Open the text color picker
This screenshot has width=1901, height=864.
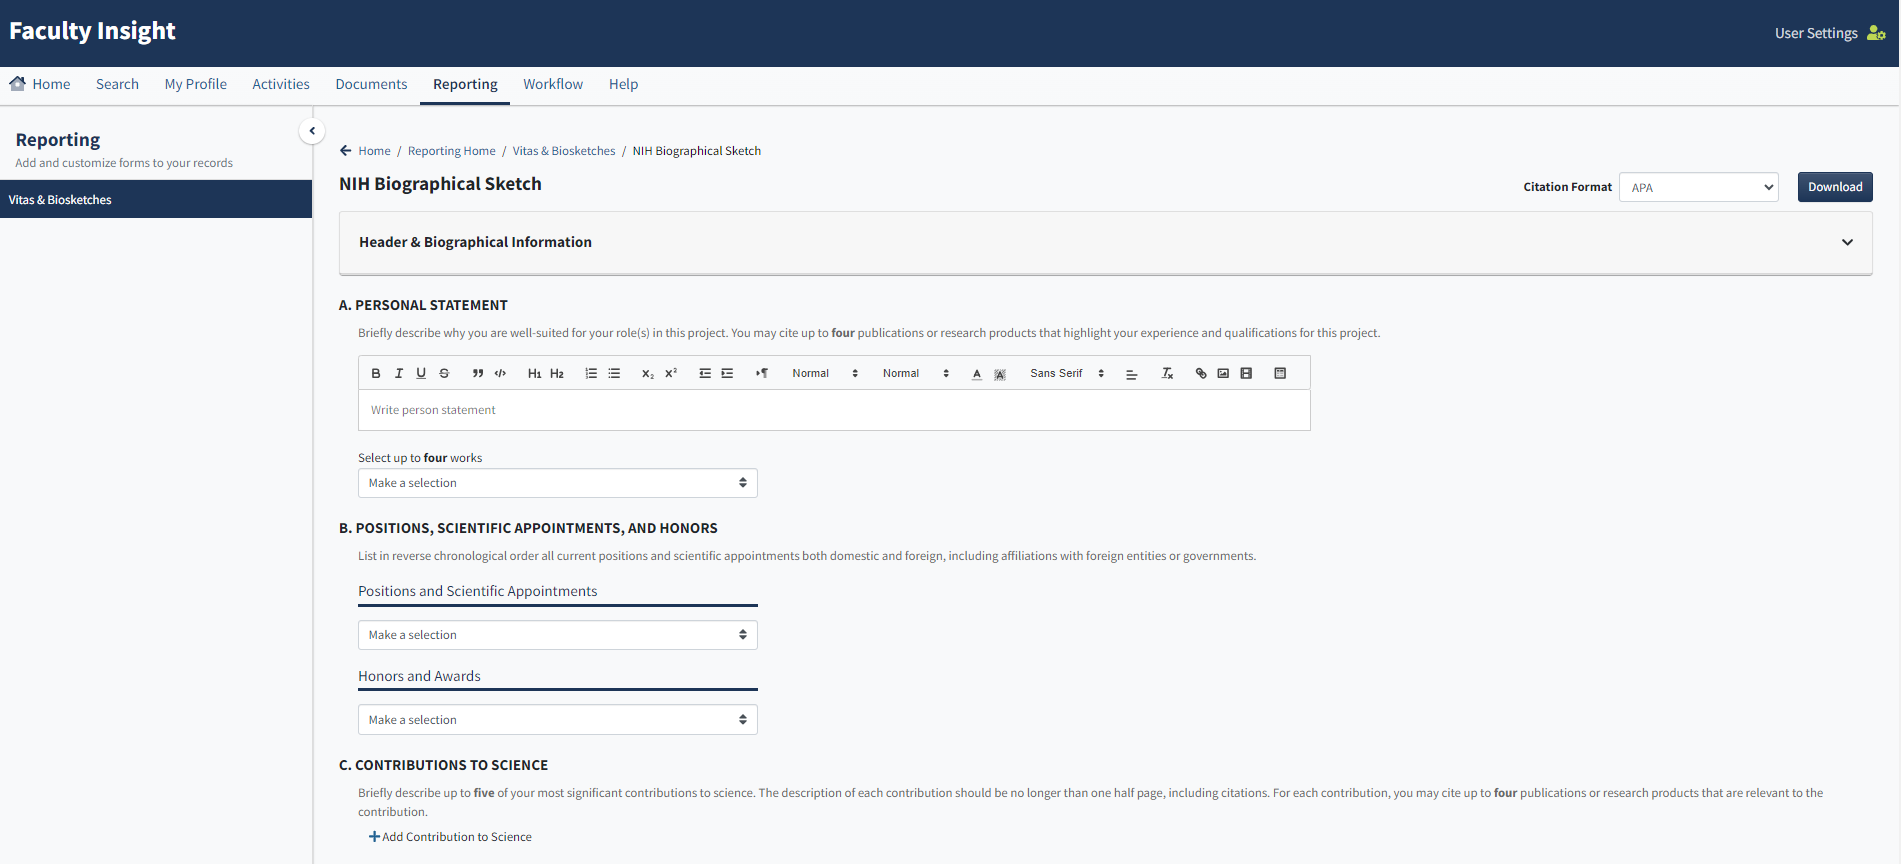pos(977,373)
